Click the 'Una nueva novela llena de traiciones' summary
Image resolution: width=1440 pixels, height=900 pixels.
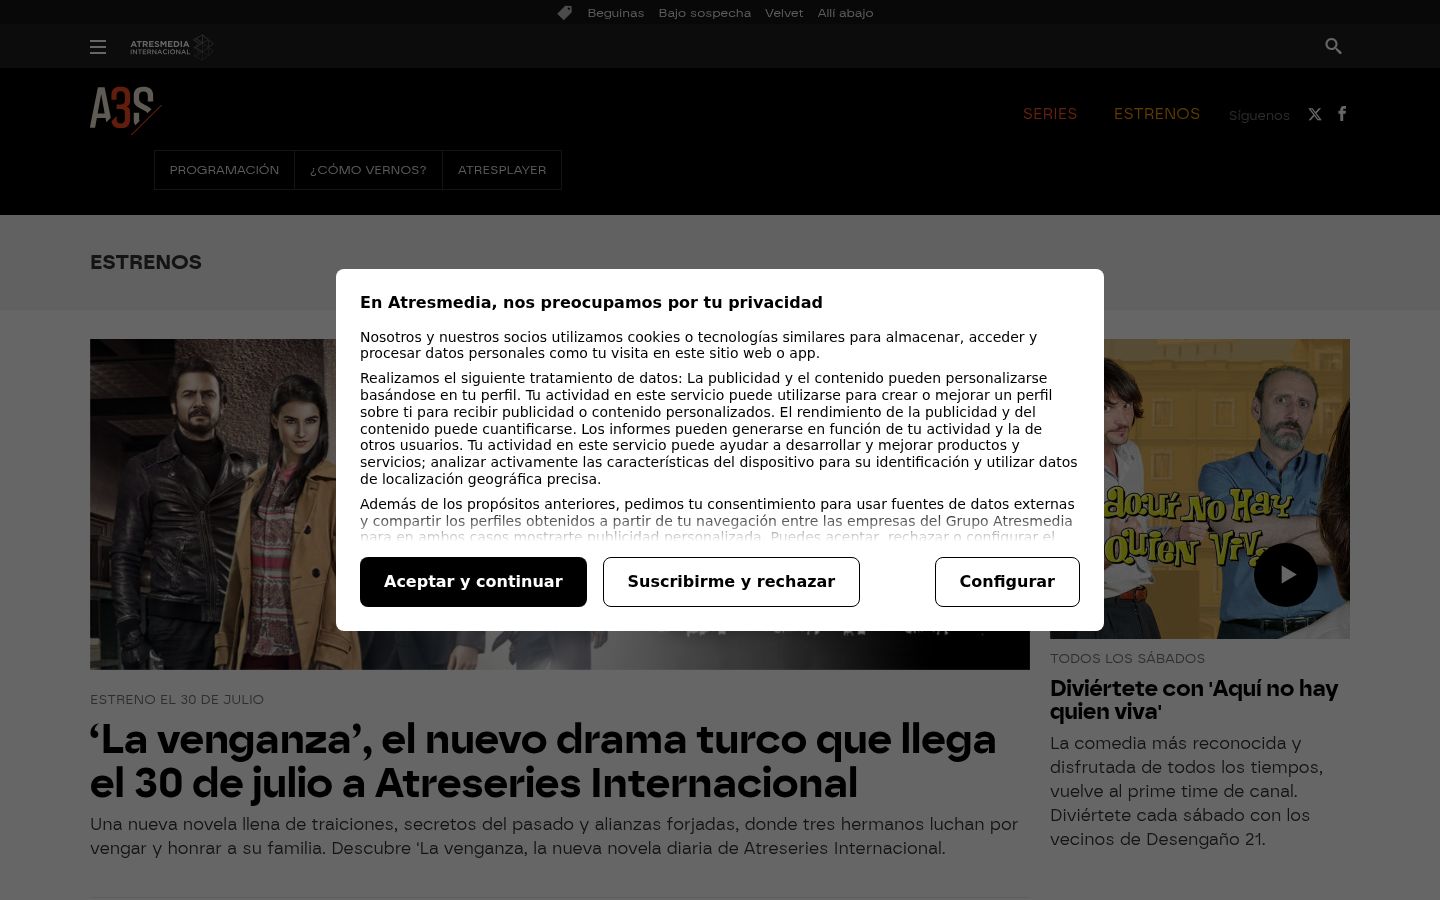(x=554, y=837)
